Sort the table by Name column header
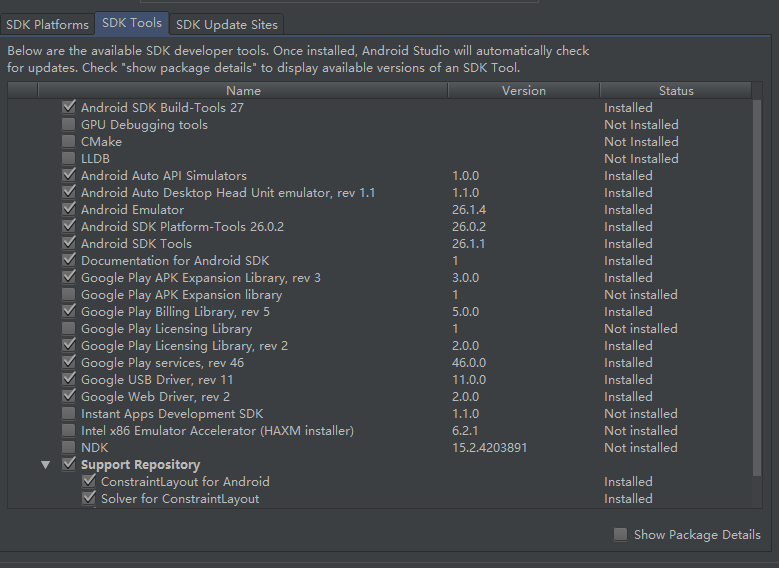This screenshot has width=779, height=568. click(243, 90)
